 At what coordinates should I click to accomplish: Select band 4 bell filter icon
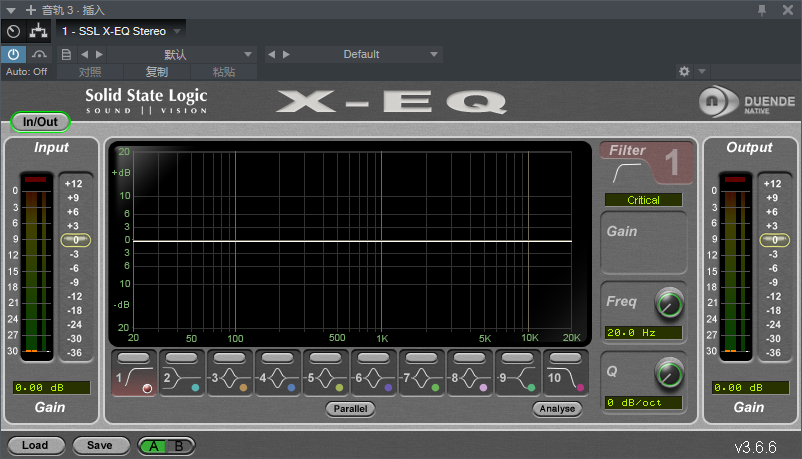point(276,379)
